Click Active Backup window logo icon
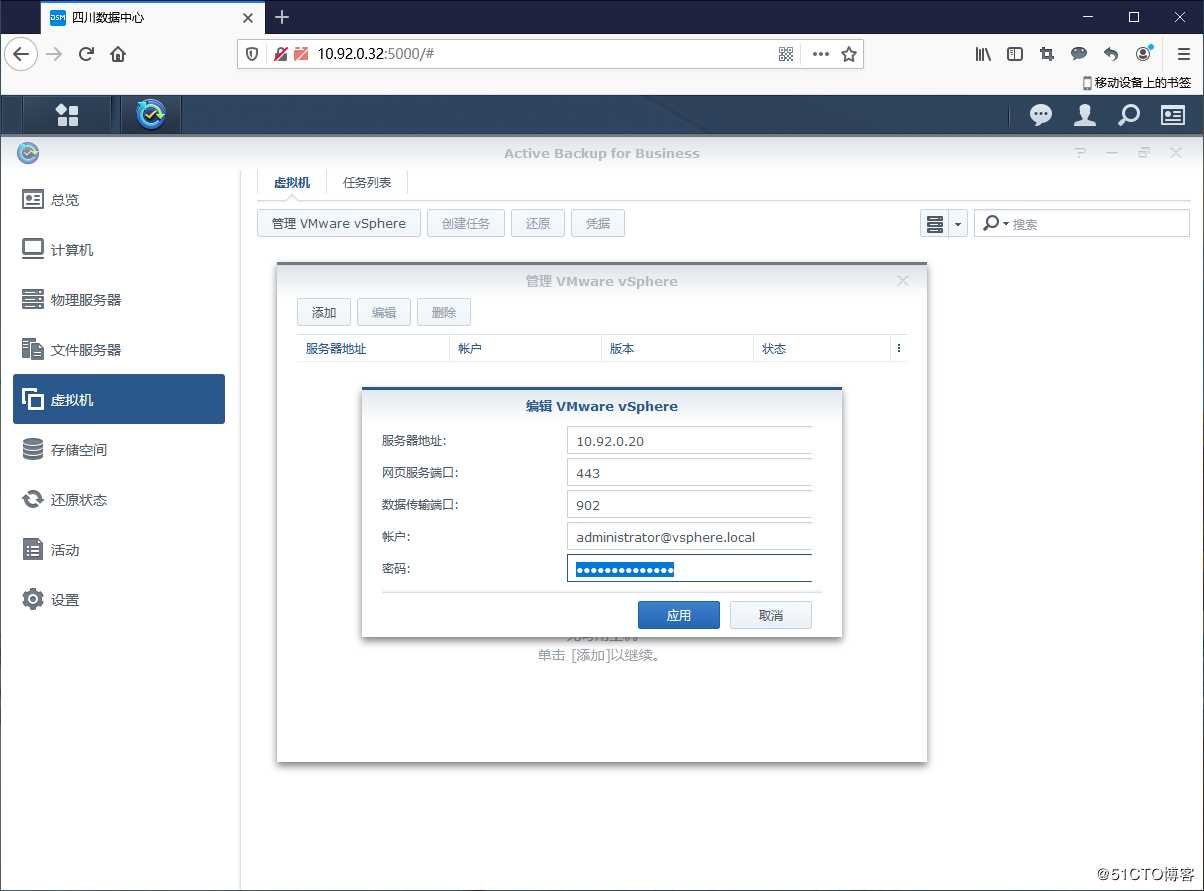 coord(28,153)
